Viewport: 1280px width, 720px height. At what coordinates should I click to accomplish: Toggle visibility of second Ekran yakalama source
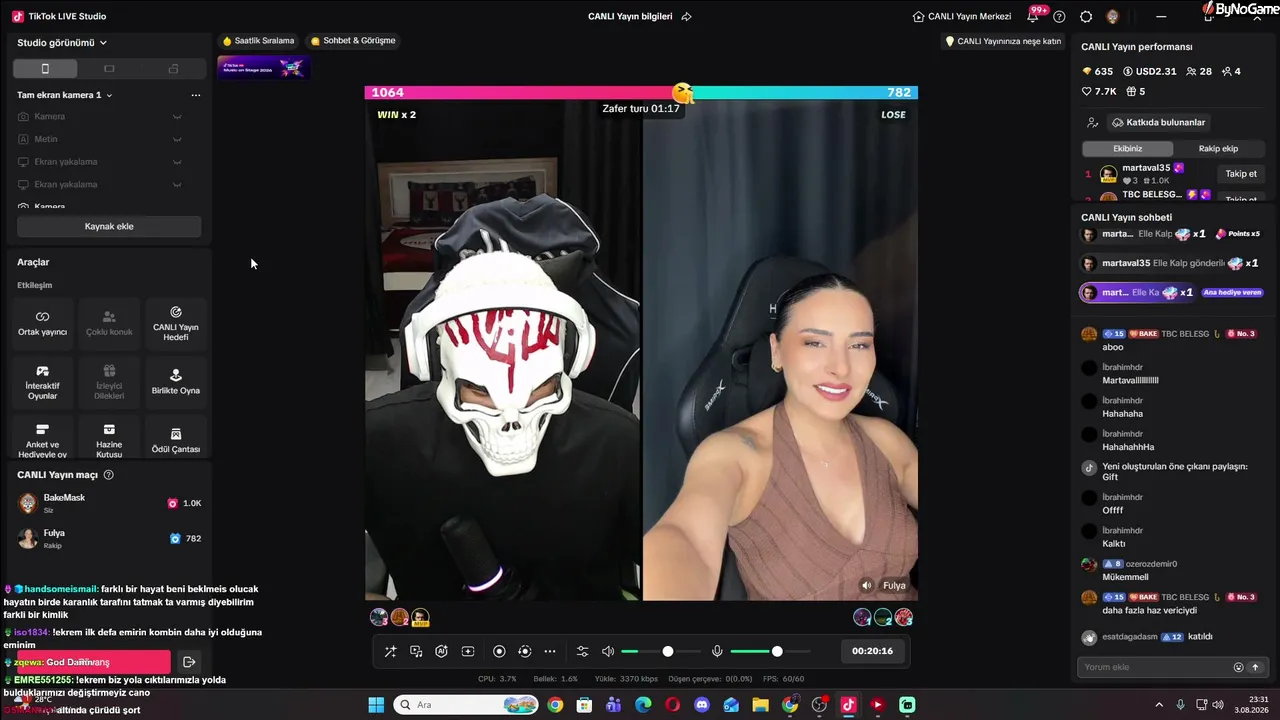(x=177, y=184)
